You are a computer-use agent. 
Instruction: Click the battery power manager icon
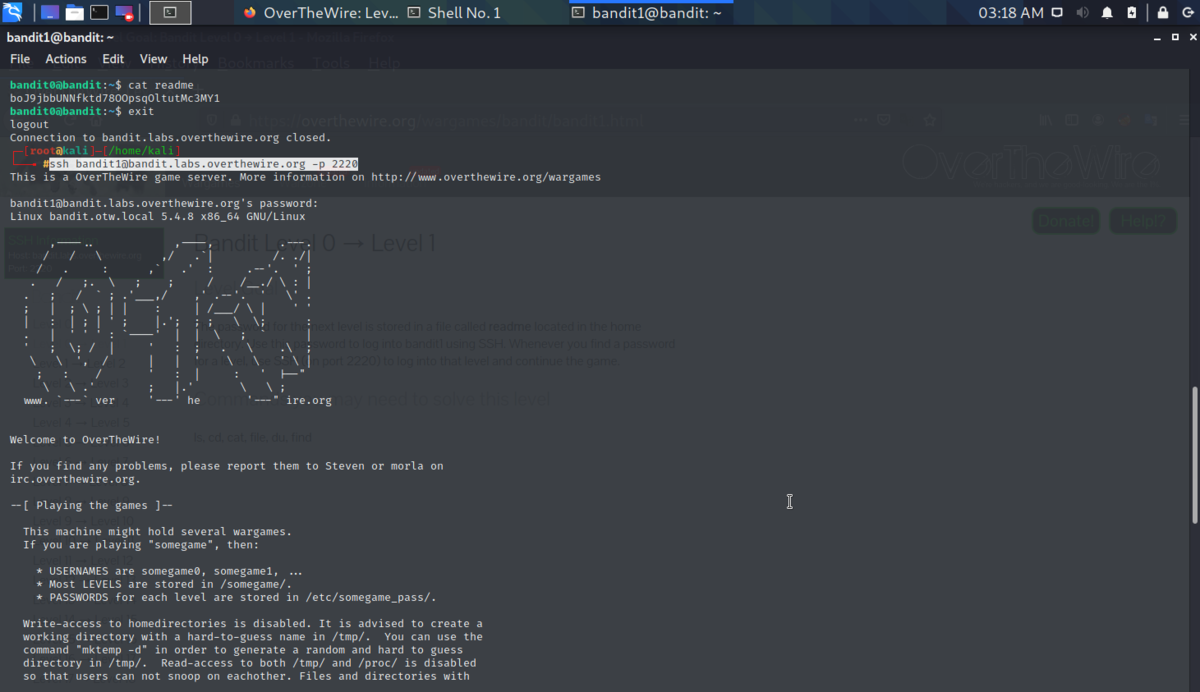point(1131,13)
